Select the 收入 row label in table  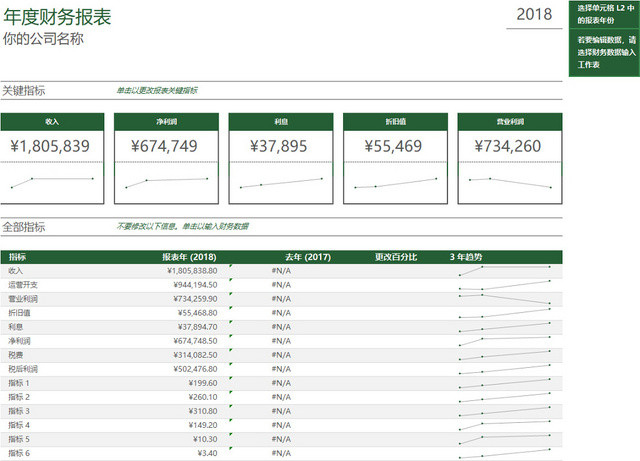click(x=16, y=271)
